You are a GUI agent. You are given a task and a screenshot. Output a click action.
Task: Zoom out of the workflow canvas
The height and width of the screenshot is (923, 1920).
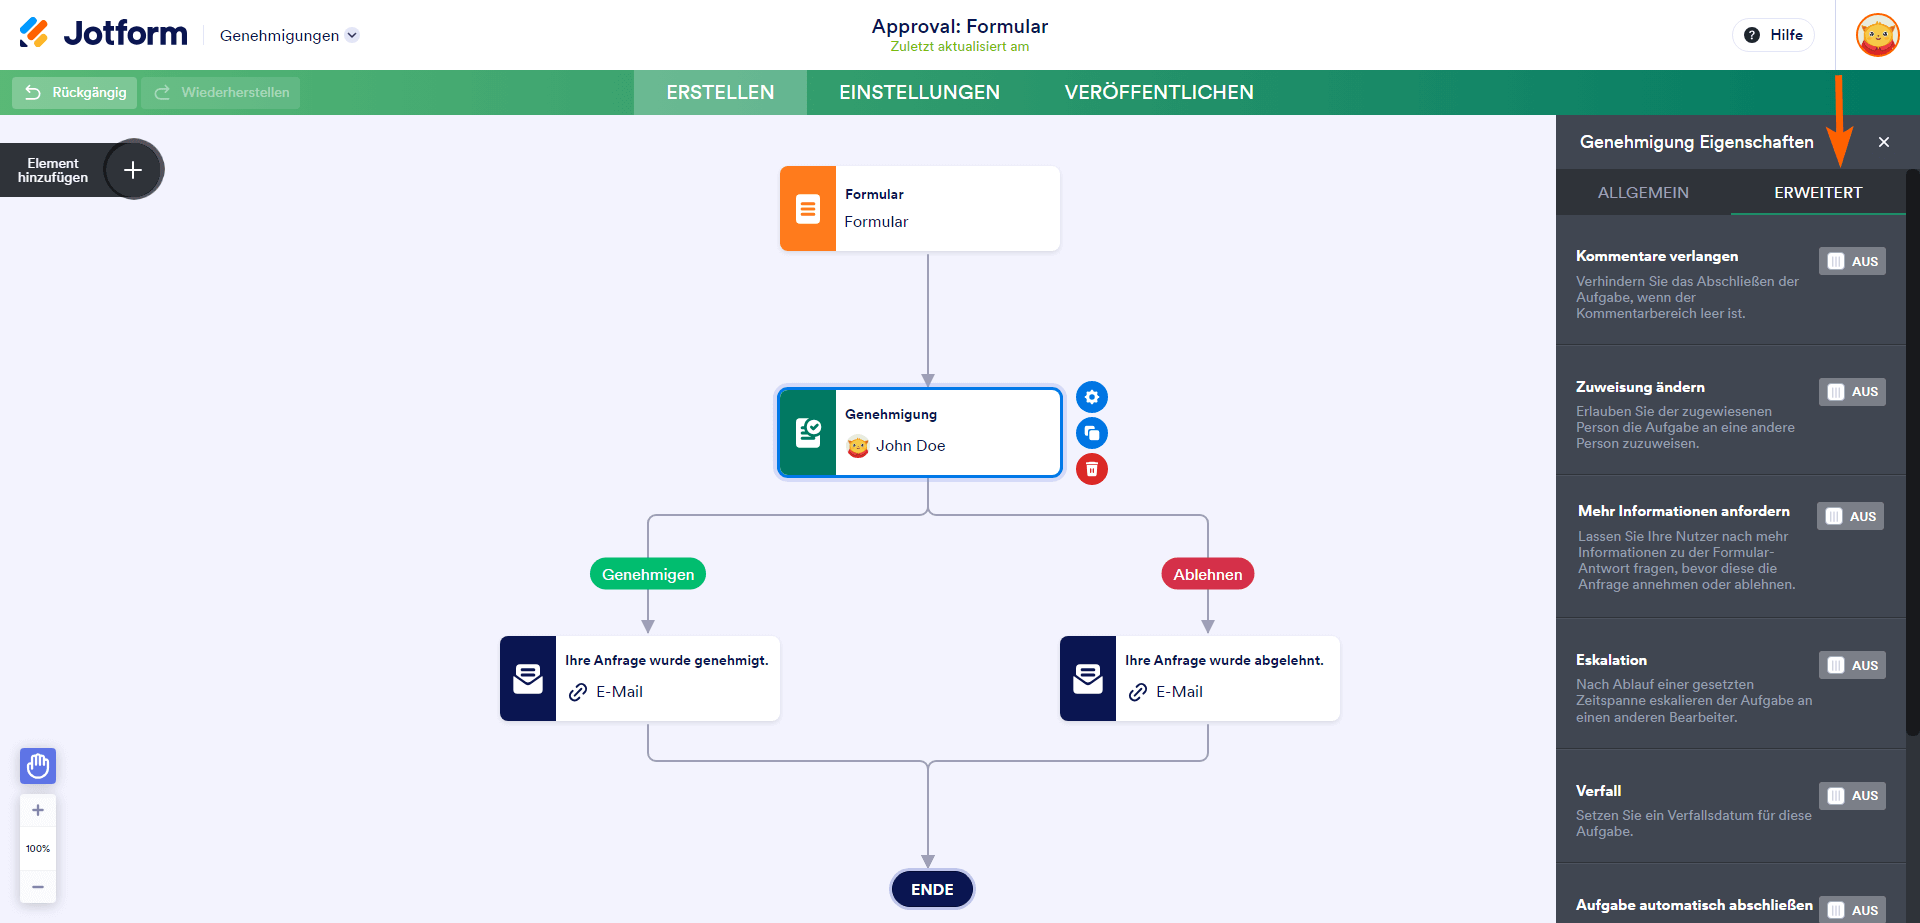point(38,887)
